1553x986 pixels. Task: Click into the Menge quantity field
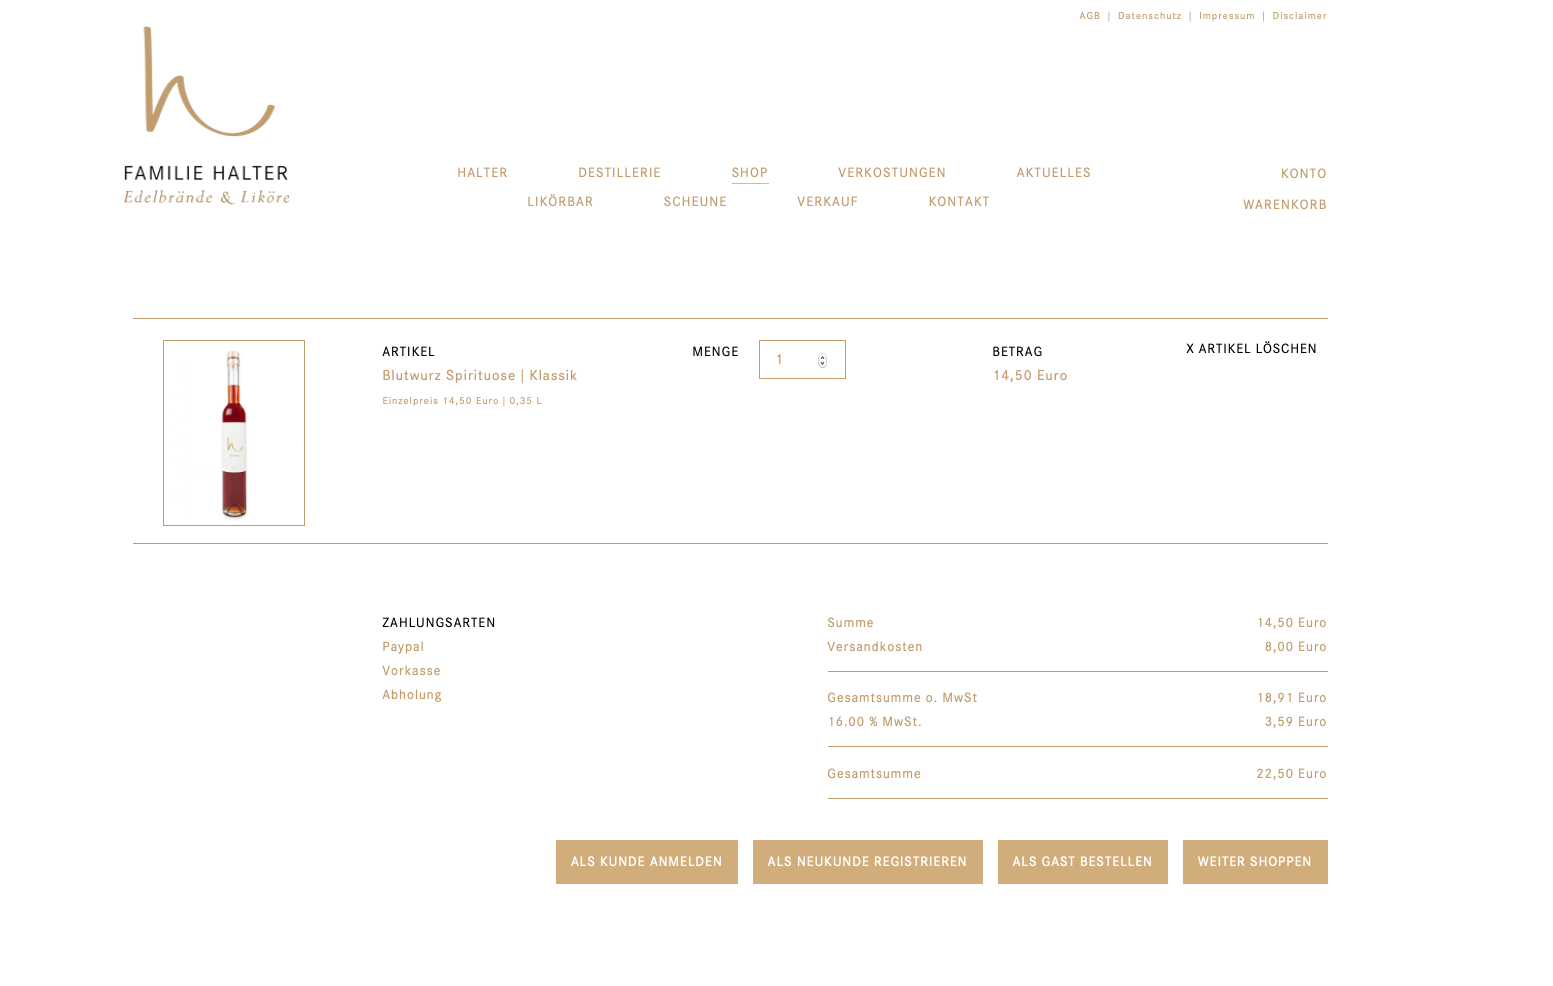(790, 360)
